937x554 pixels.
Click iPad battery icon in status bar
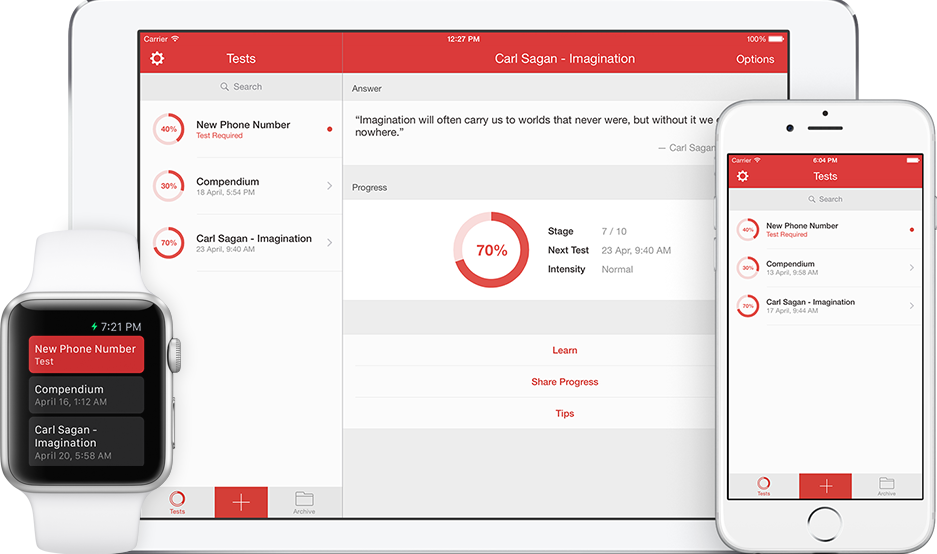(776, 39)
